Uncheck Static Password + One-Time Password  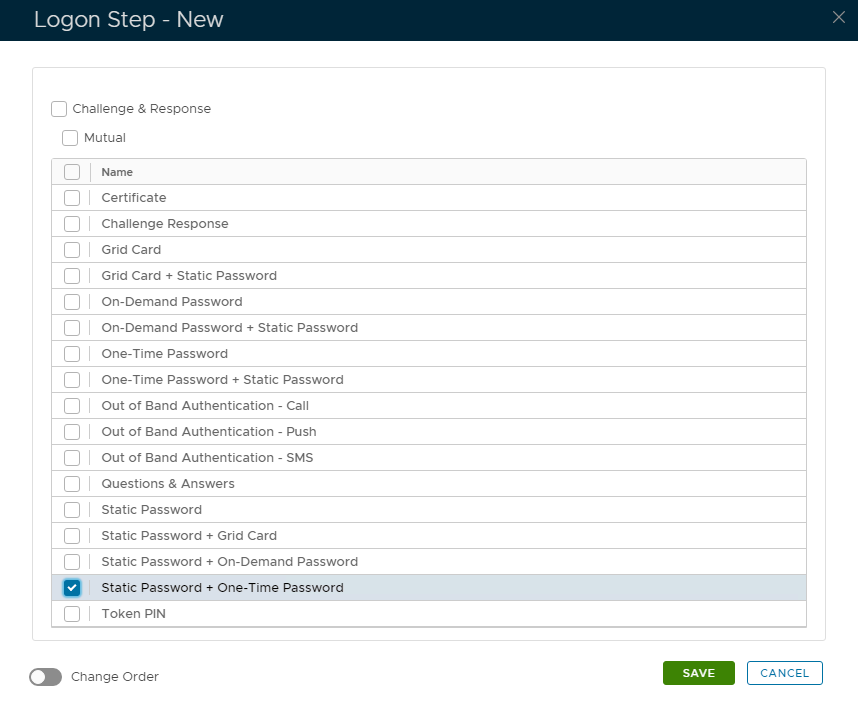[72, 588]
